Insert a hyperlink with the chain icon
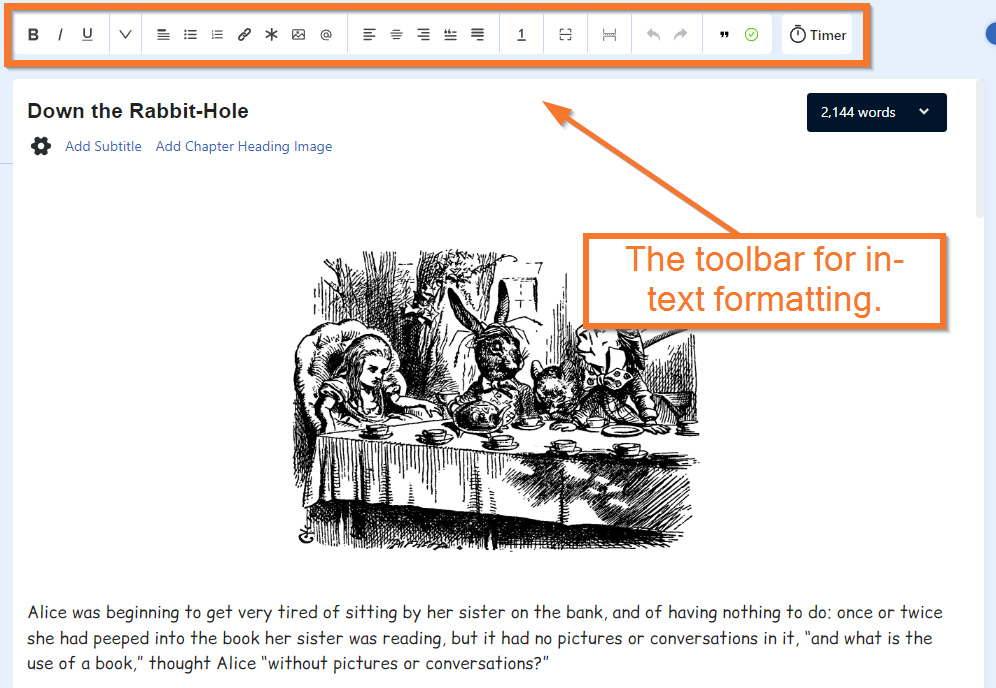The height and width of the screenshot is (688, 996). (244, 35)
